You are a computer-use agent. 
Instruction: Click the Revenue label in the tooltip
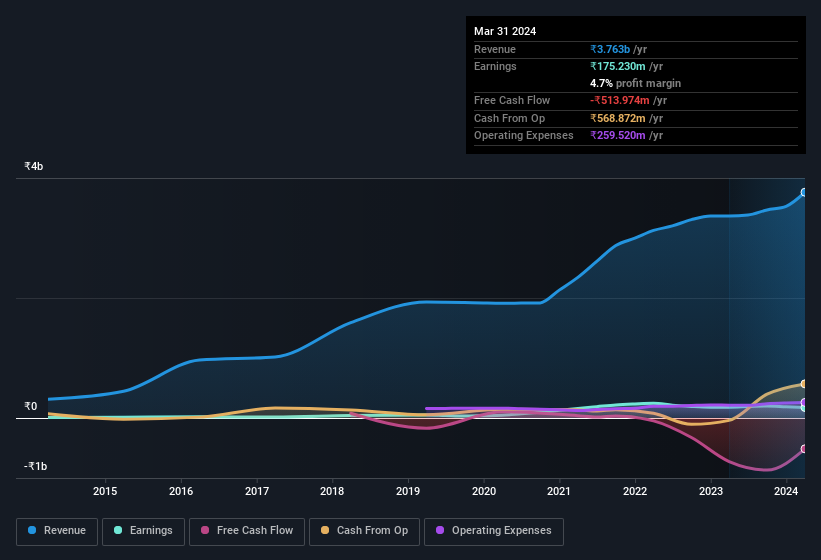[x=495, y=49]
